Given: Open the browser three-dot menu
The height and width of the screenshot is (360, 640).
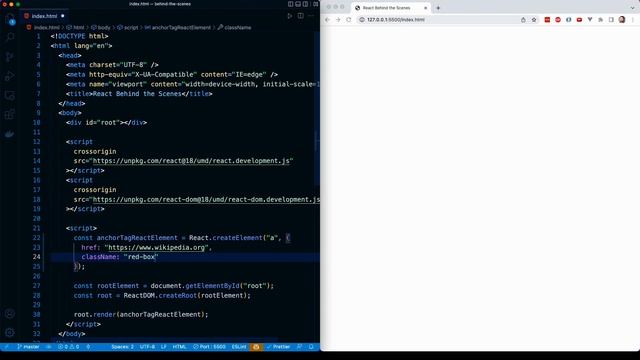Looking at the screenshot, I should (x=633, y=20).
